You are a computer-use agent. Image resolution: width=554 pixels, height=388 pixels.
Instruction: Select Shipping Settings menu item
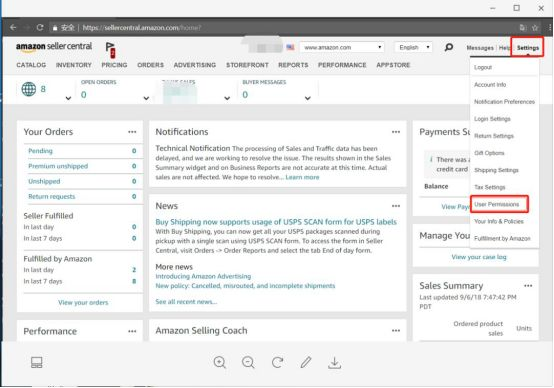coord(496,170)
